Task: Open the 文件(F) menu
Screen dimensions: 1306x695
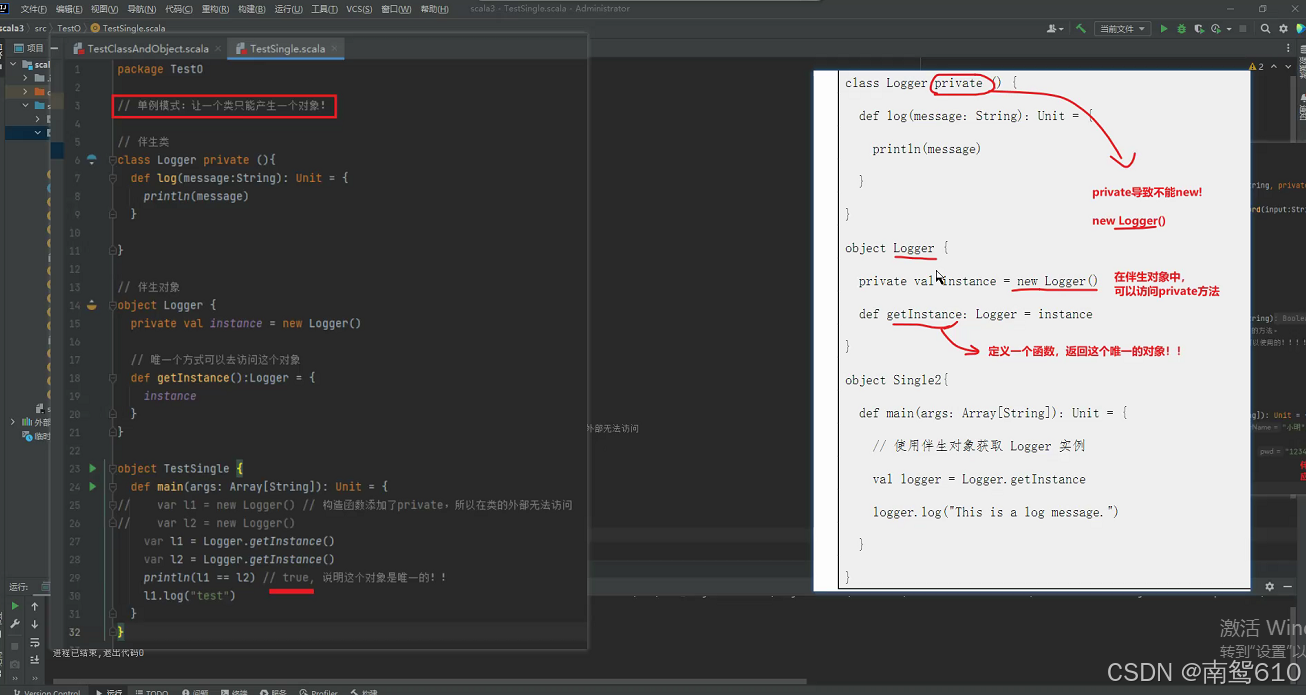Action: coord(33,9)
